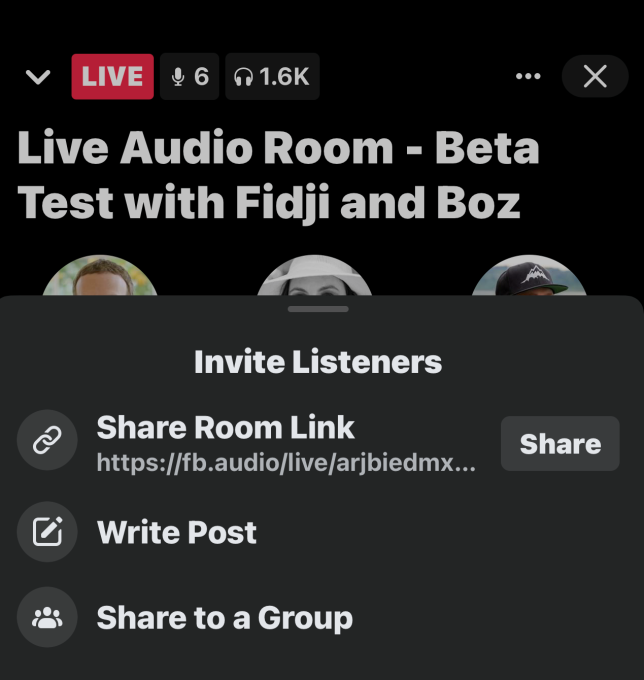Collapse the room with the down chevron

coord(38,78)
